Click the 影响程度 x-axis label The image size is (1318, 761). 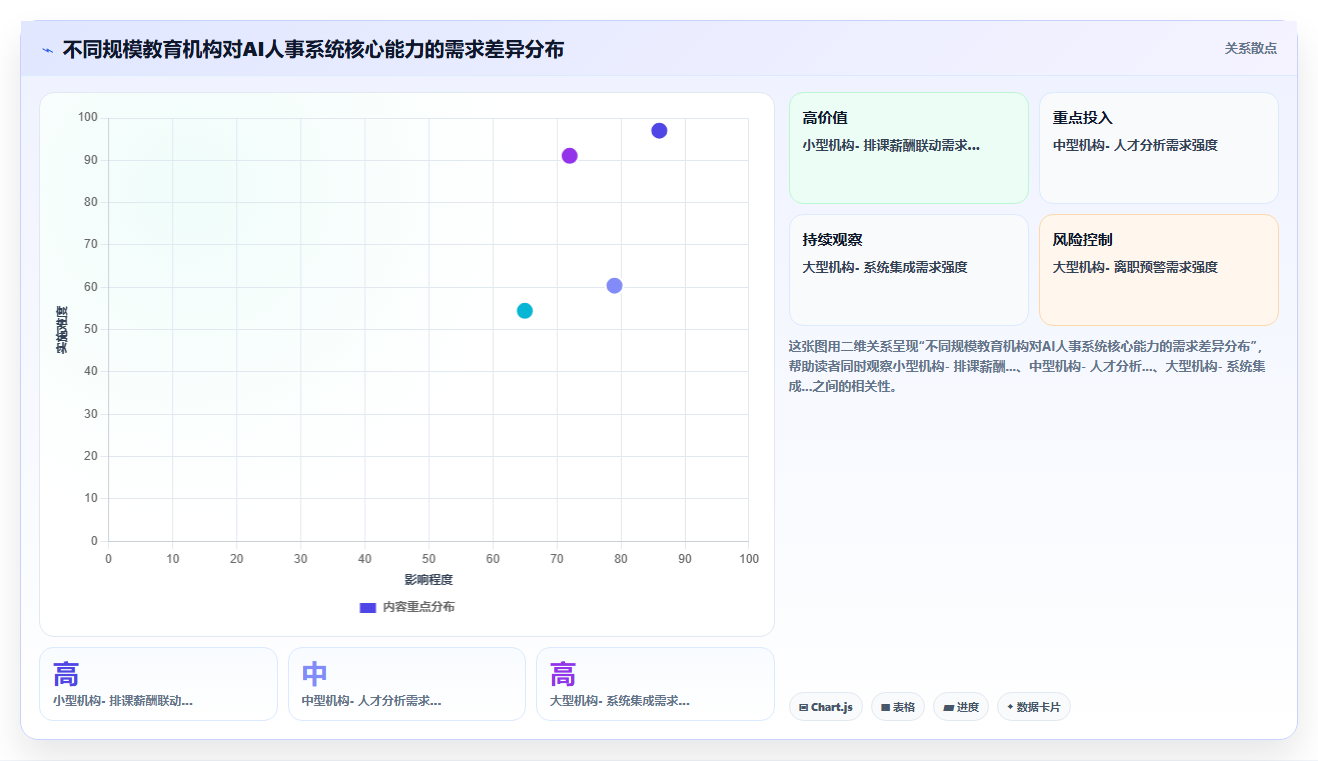tap(429, 580)
